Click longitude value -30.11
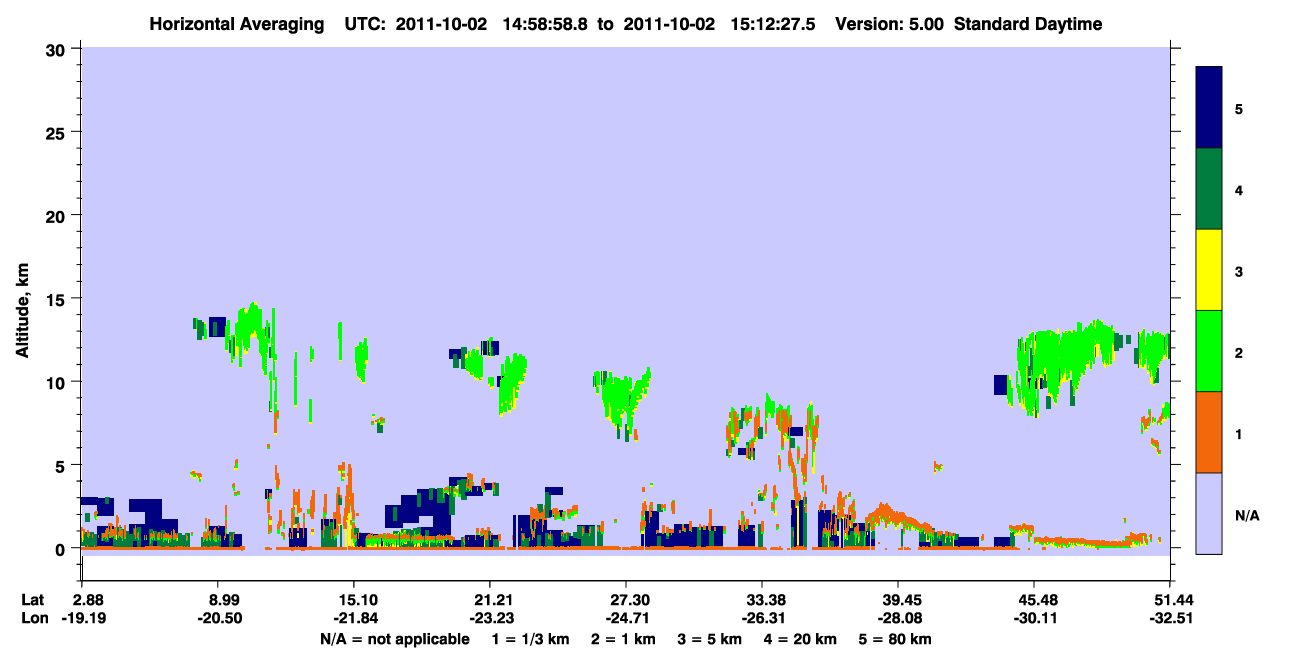Image resolution: width=1300 pixels, height=667 pixels. (x=1034, y=618)
